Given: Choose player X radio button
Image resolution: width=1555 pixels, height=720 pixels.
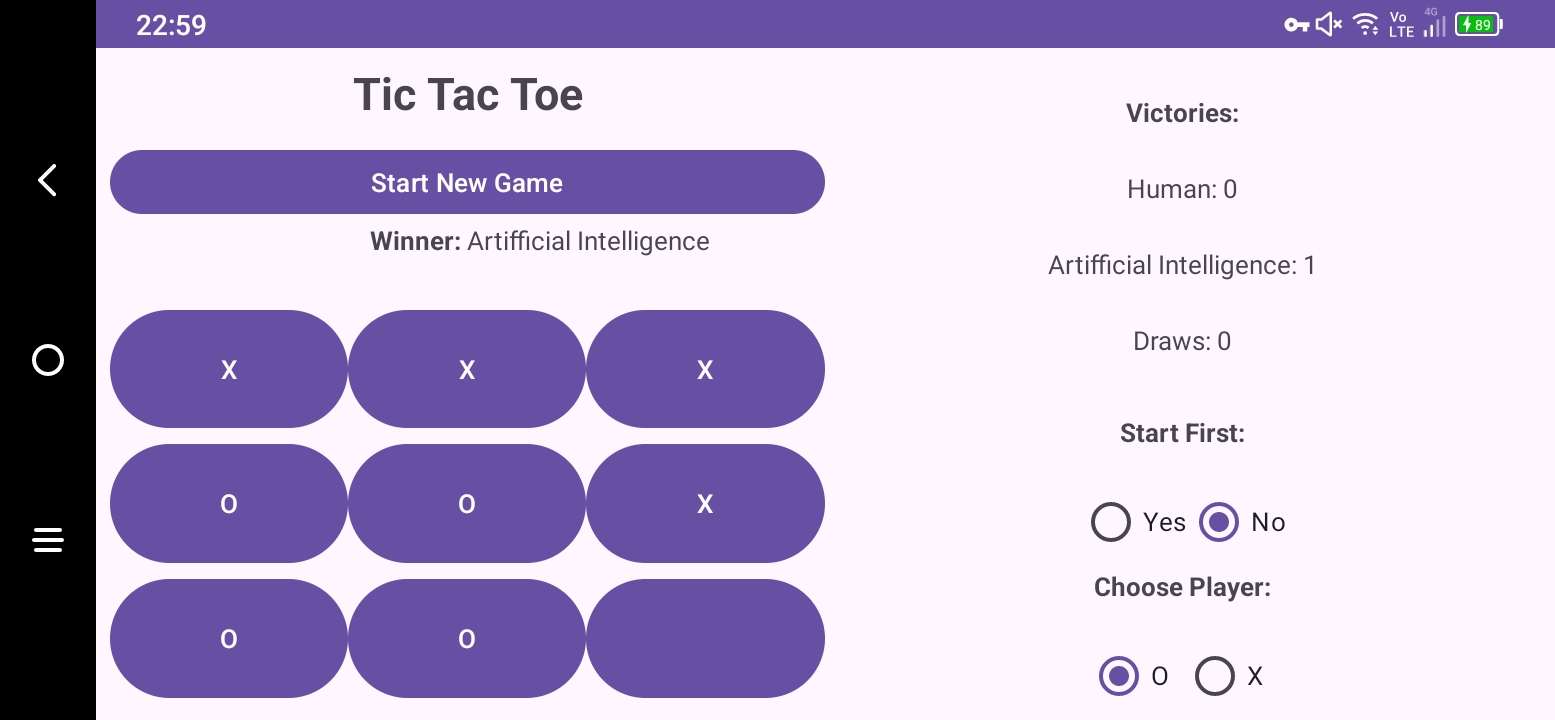Looking at the screenshot, I should pyautogui.click(x=1215, y=676).
